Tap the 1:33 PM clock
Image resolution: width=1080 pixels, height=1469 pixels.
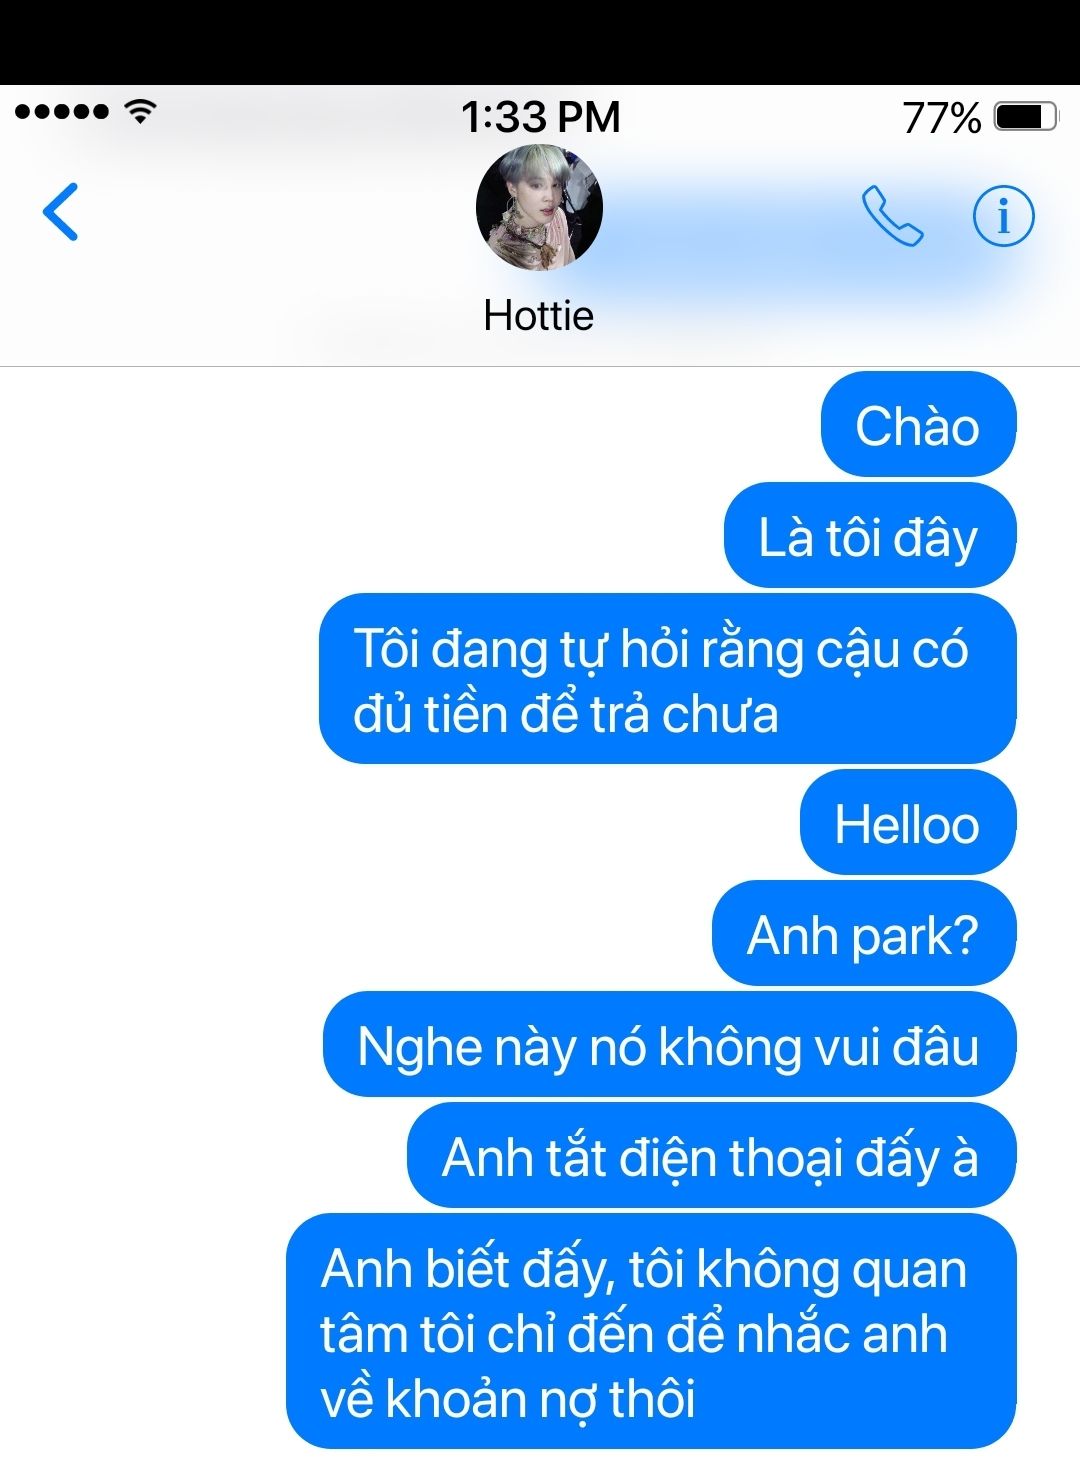[x=540, y=117]
